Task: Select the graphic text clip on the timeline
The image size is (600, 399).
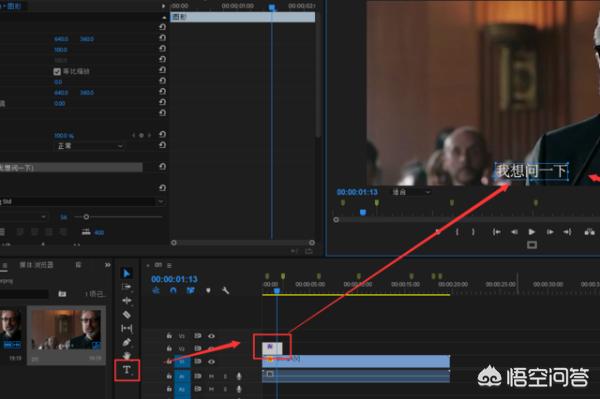Action: point(272,348)
